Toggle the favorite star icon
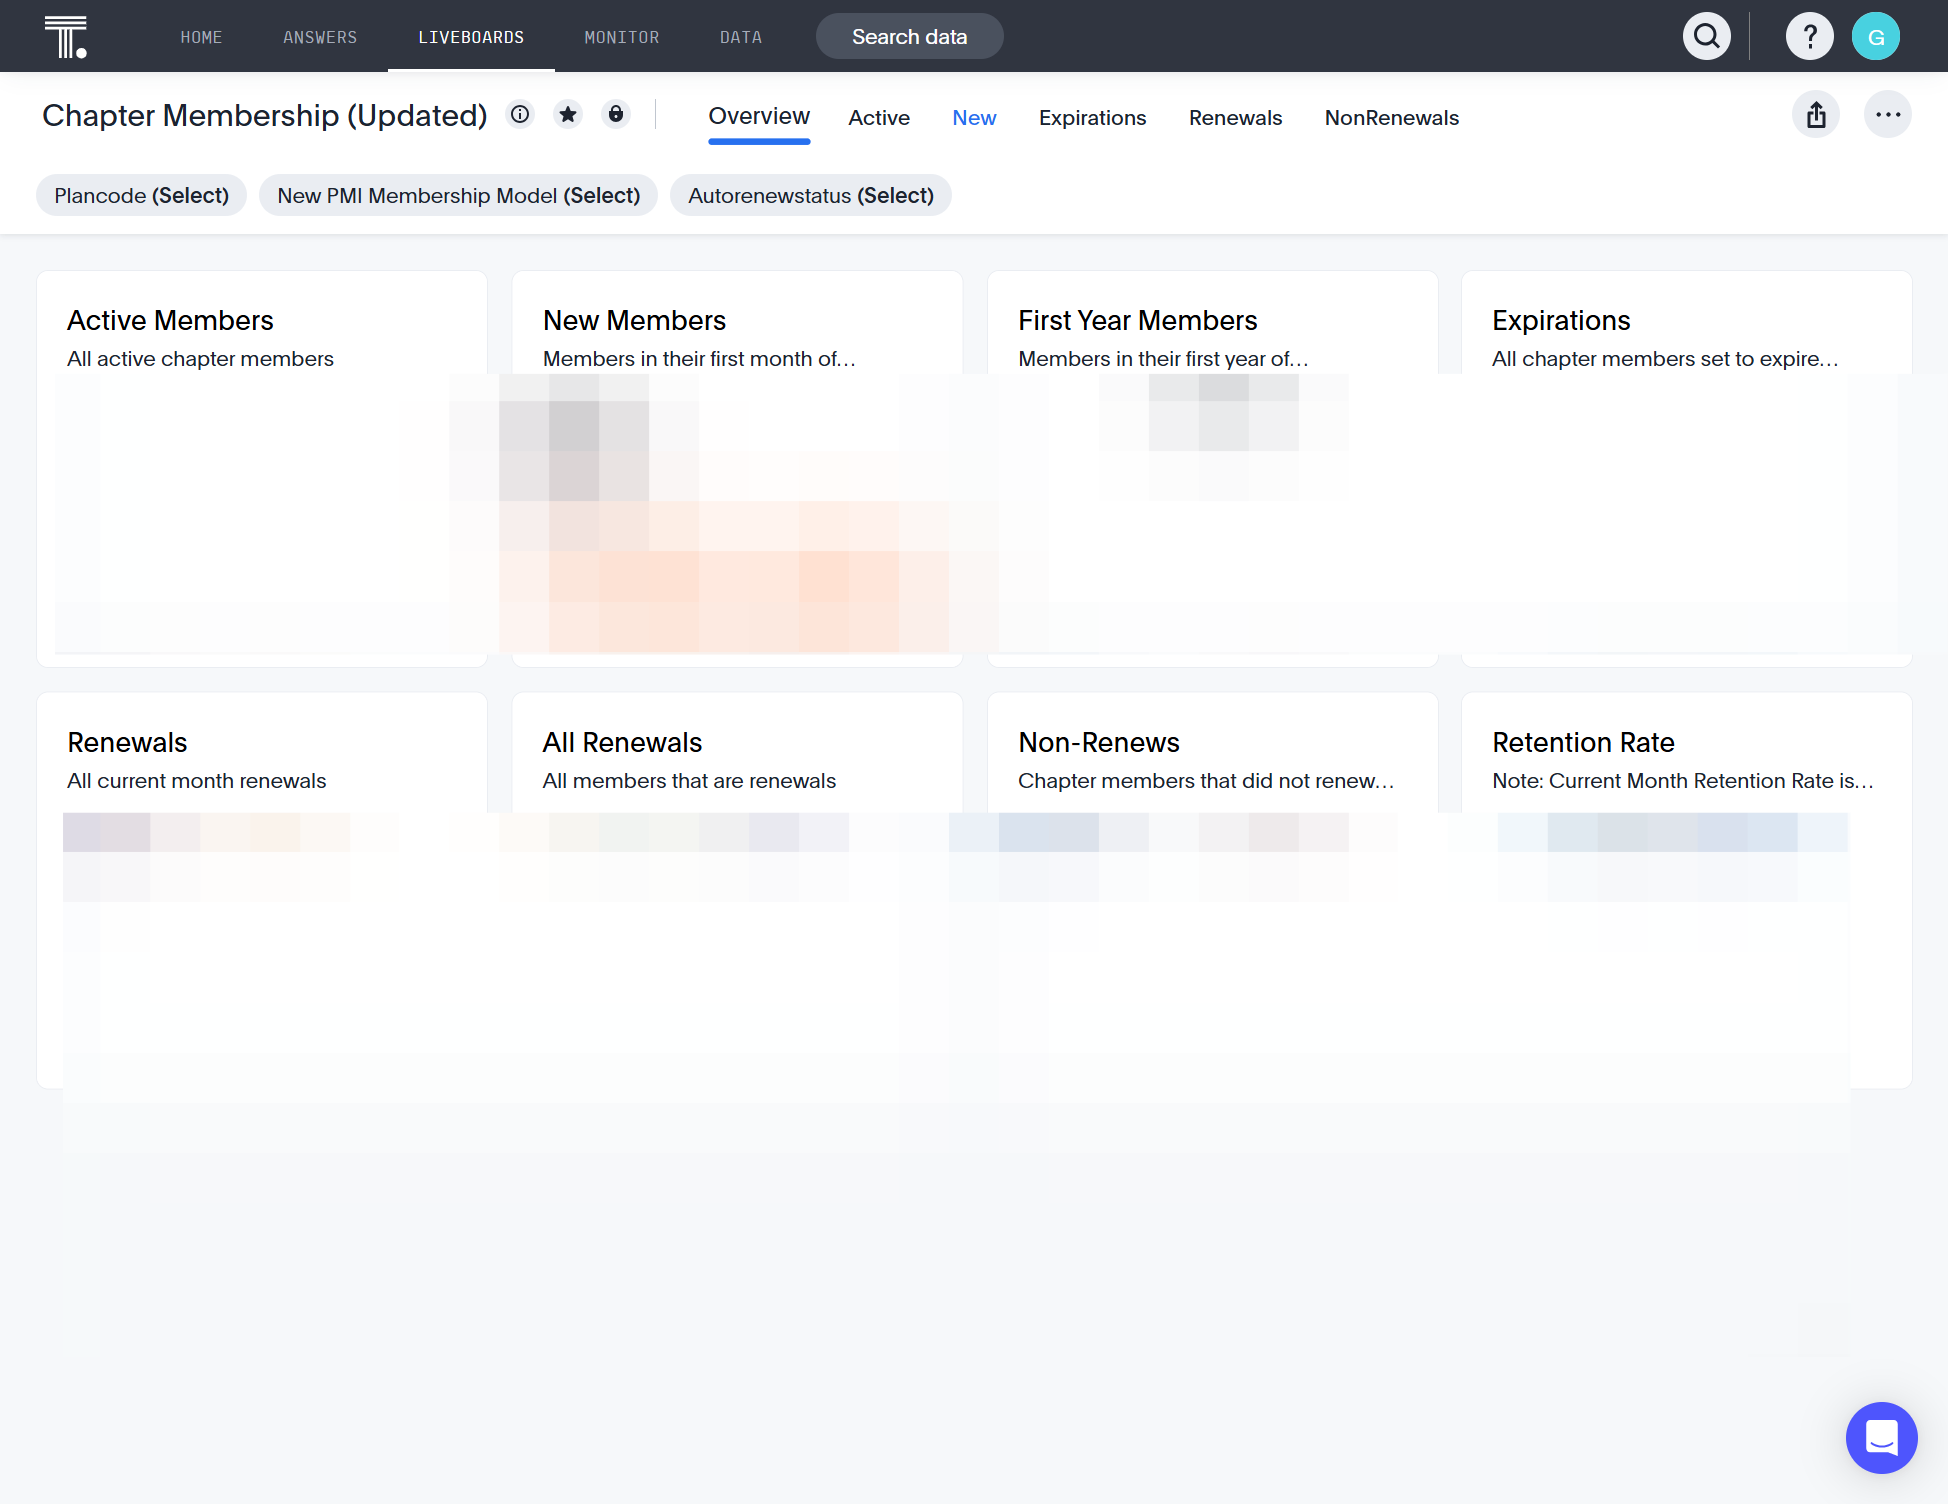 pyautogui.click(x=568, y=115)
